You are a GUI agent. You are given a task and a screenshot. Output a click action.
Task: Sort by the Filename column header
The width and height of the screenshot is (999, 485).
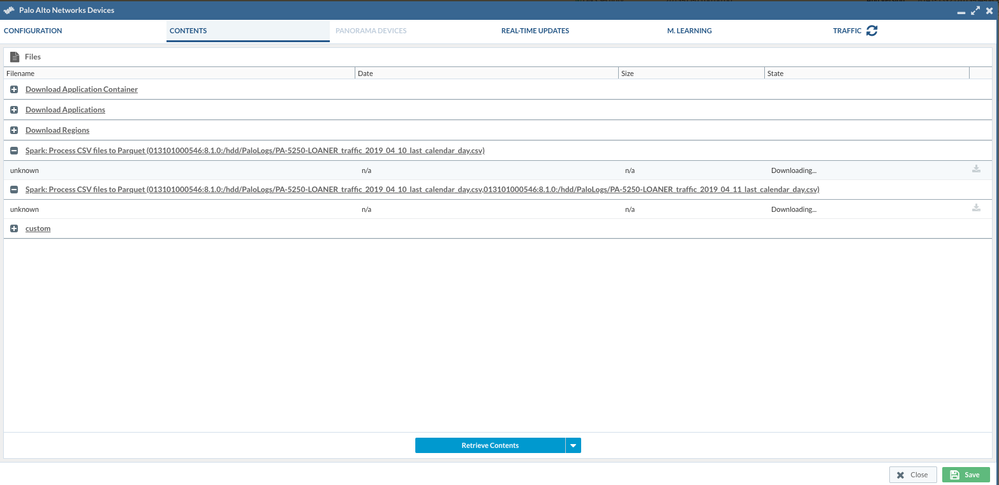pos(21,74)
